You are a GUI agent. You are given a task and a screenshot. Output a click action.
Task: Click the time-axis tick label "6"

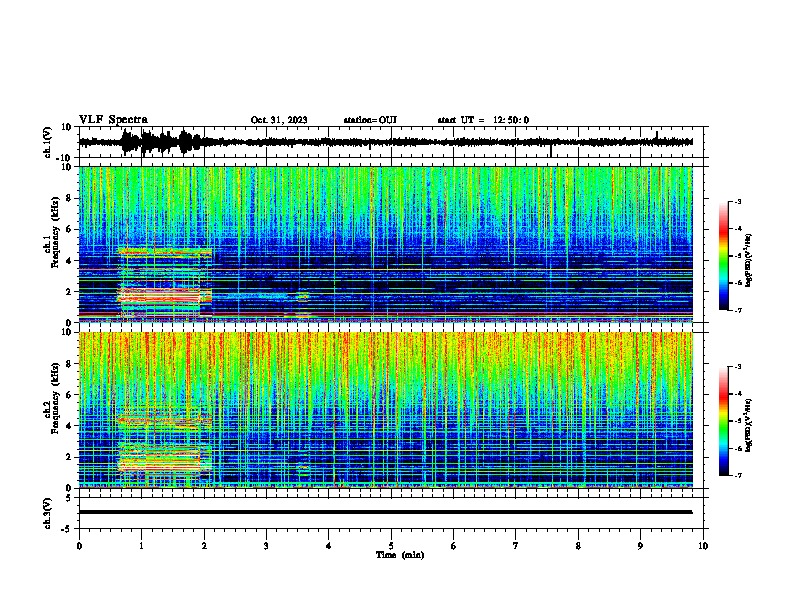[454, 546]
